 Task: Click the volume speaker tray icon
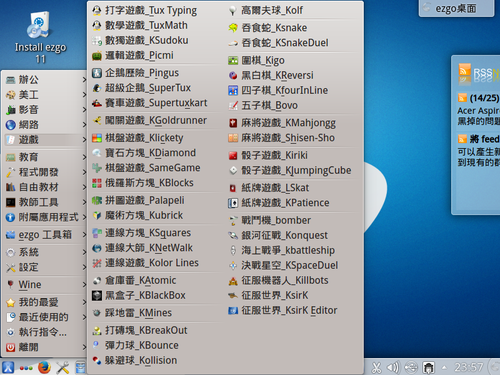click(x=393, y=368)
